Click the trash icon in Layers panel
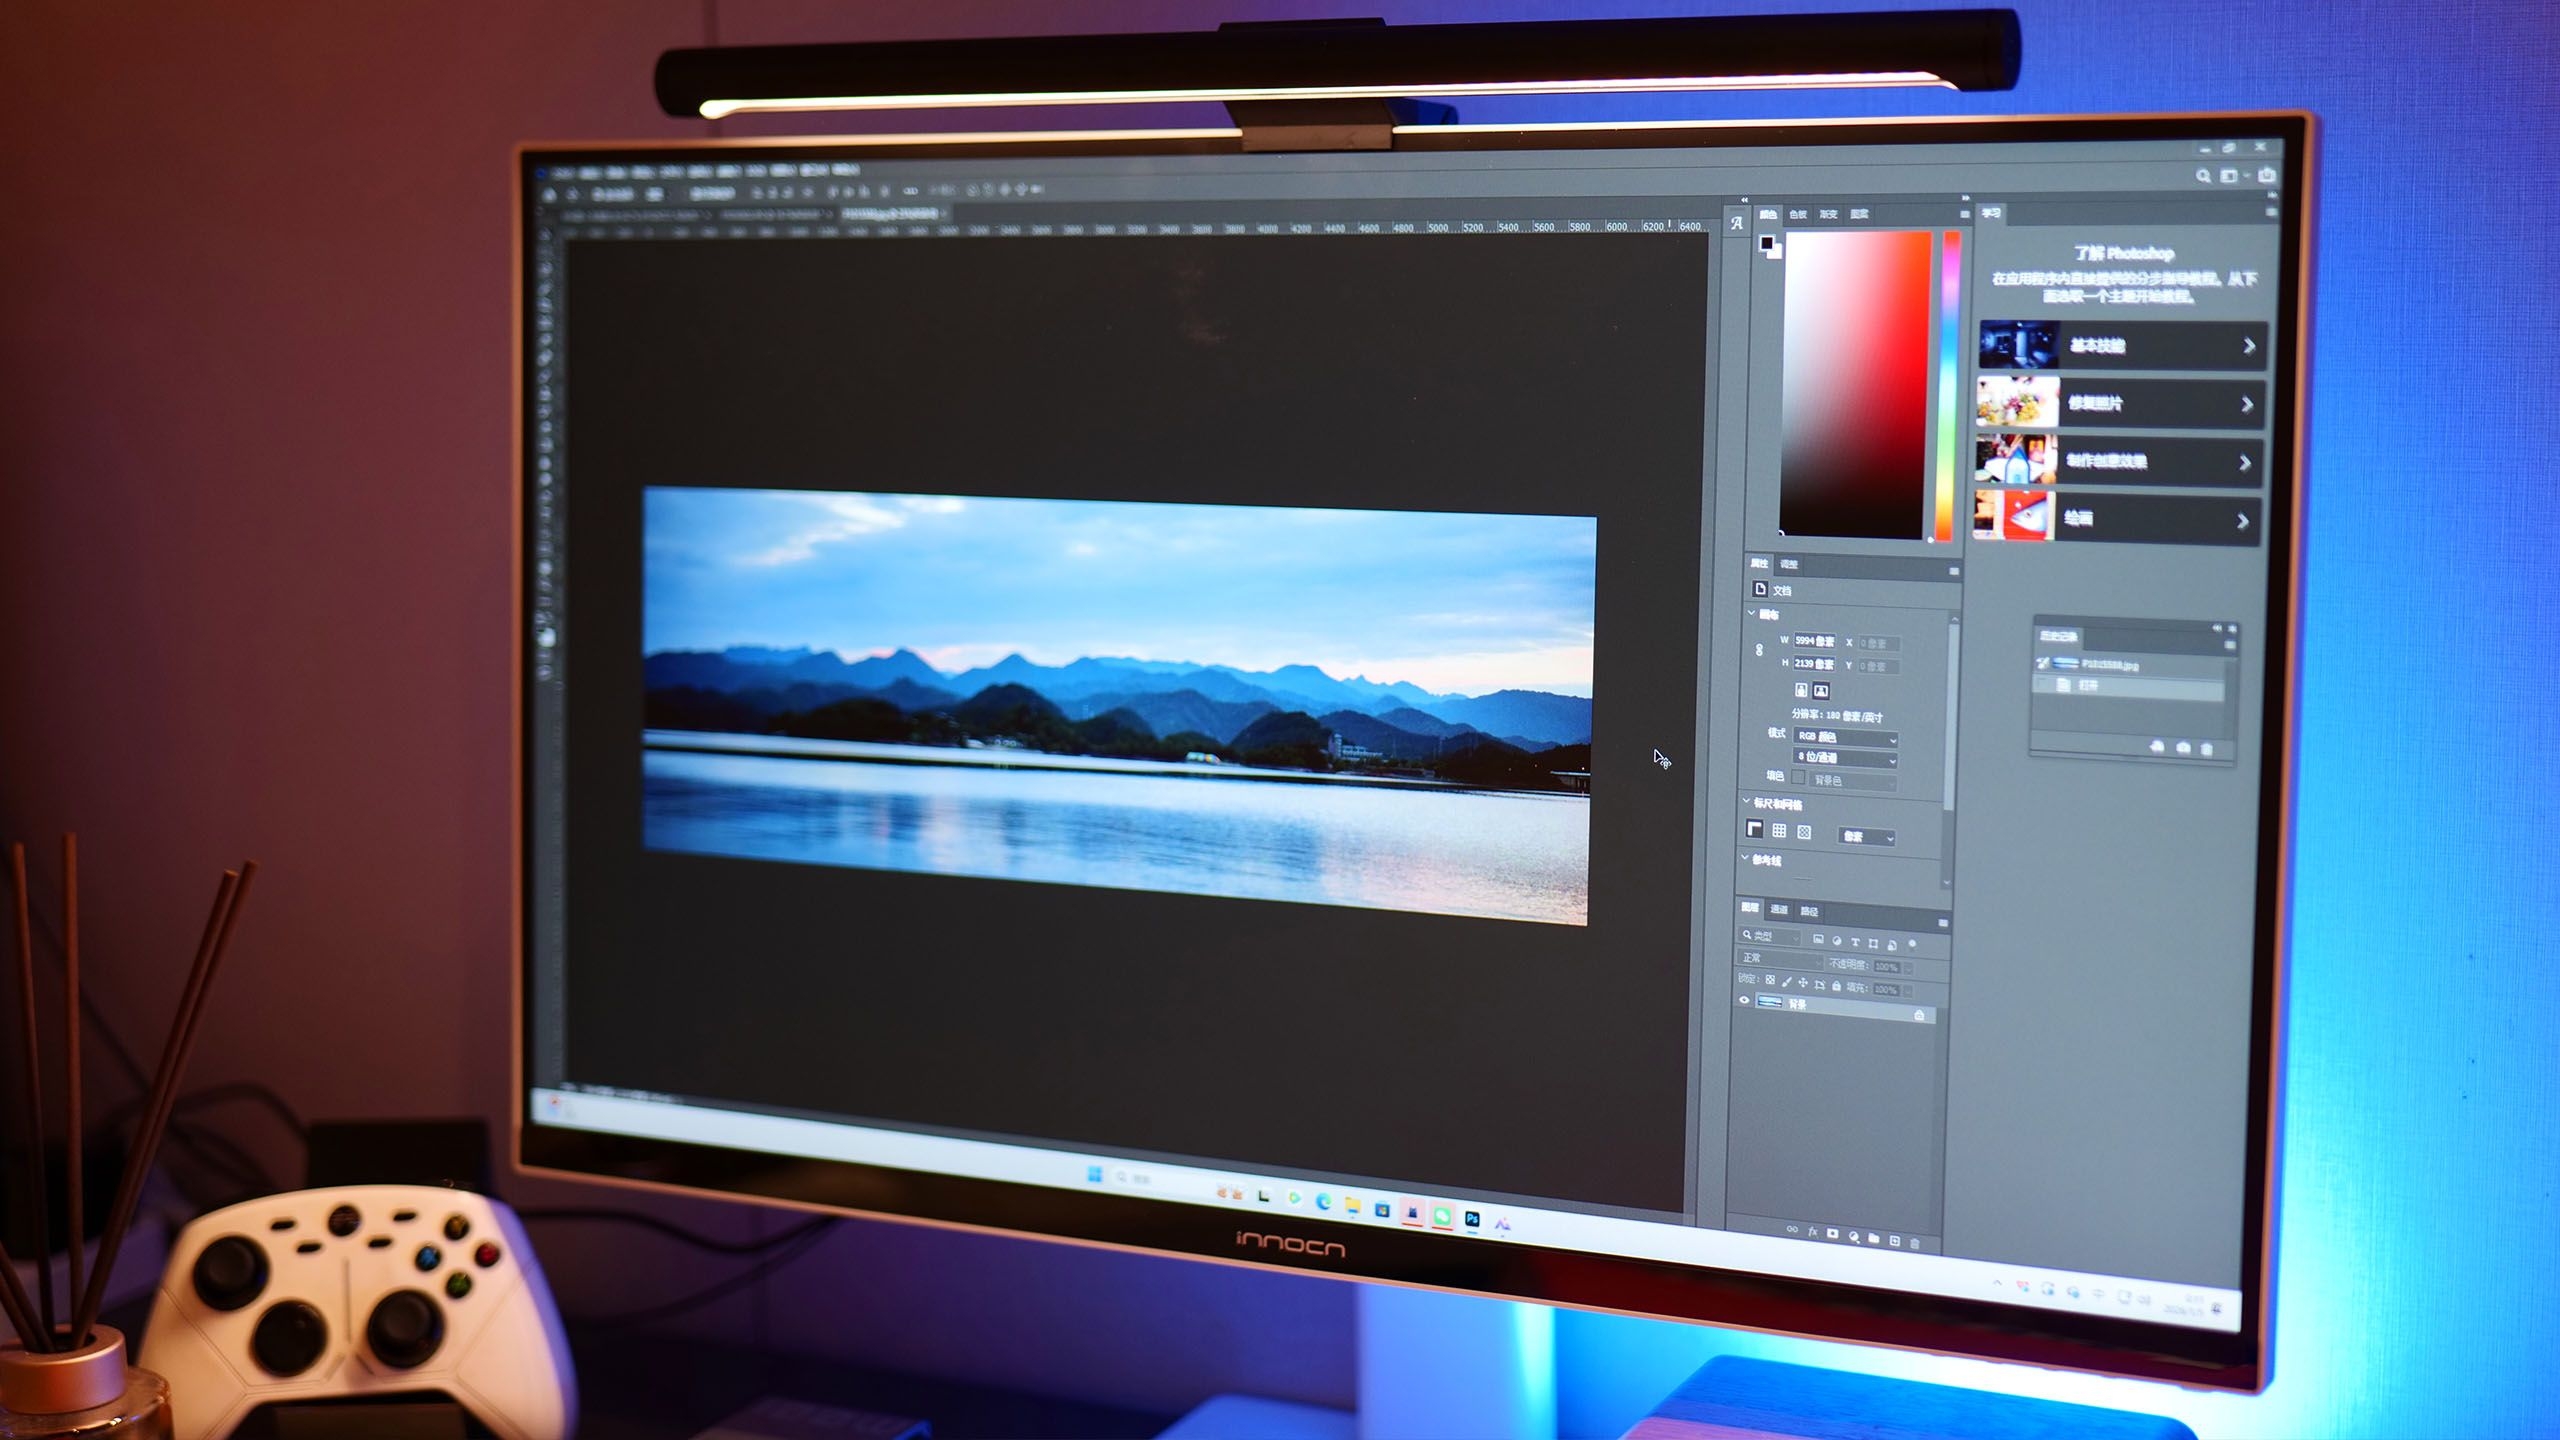 [1915, 1243]
